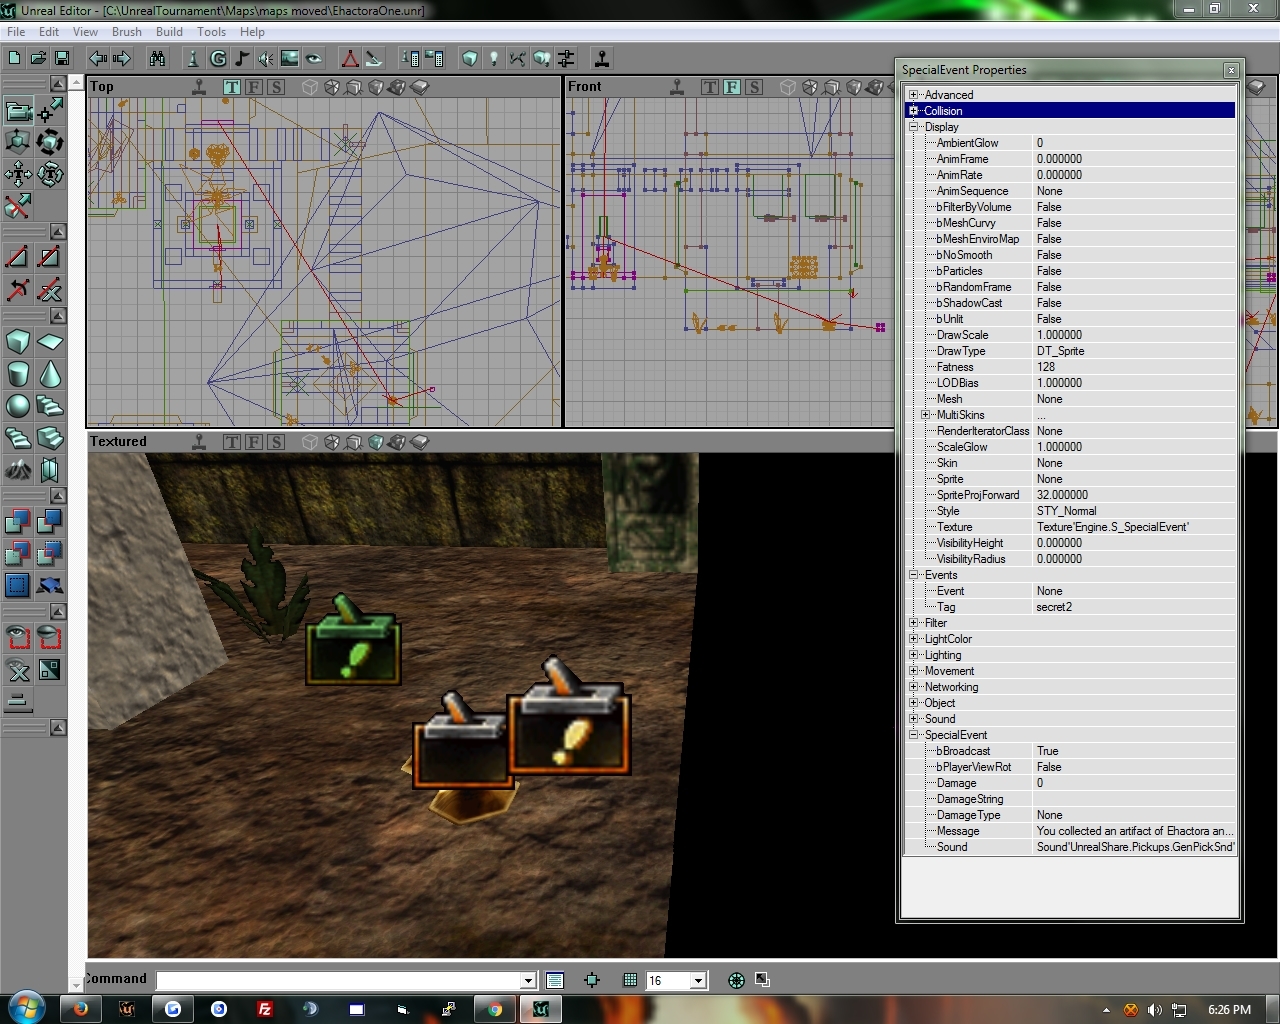Open the Brush menu
Image resolution: width=1280 pixels, height=1024 pixels.
127,32
